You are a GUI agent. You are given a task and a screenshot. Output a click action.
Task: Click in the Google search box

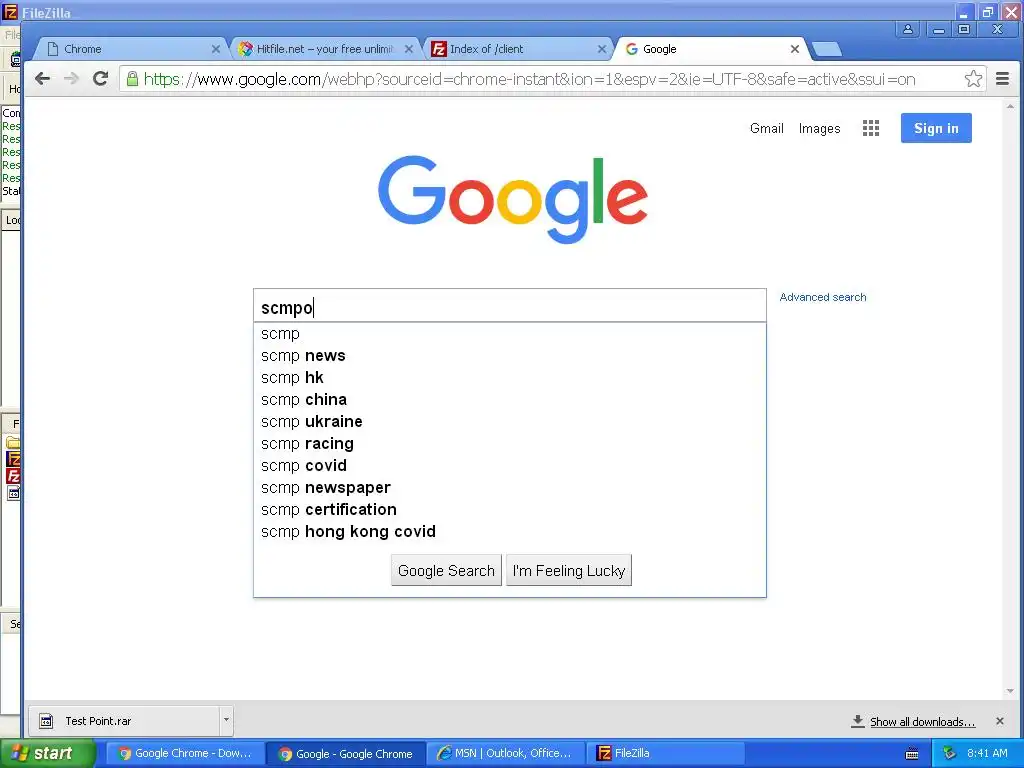pos(509,306)
